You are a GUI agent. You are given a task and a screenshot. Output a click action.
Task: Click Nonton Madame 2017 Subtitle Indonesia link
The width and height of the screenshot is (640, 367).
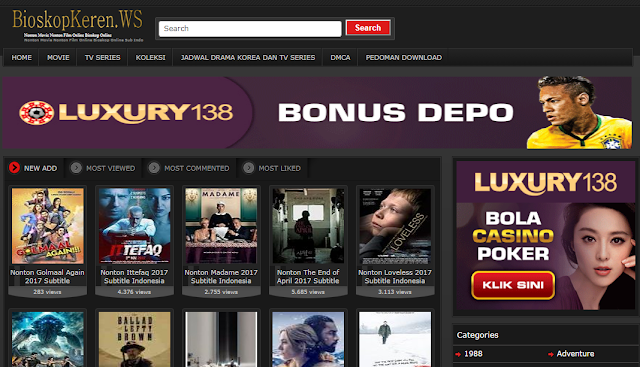click(221, 276)
